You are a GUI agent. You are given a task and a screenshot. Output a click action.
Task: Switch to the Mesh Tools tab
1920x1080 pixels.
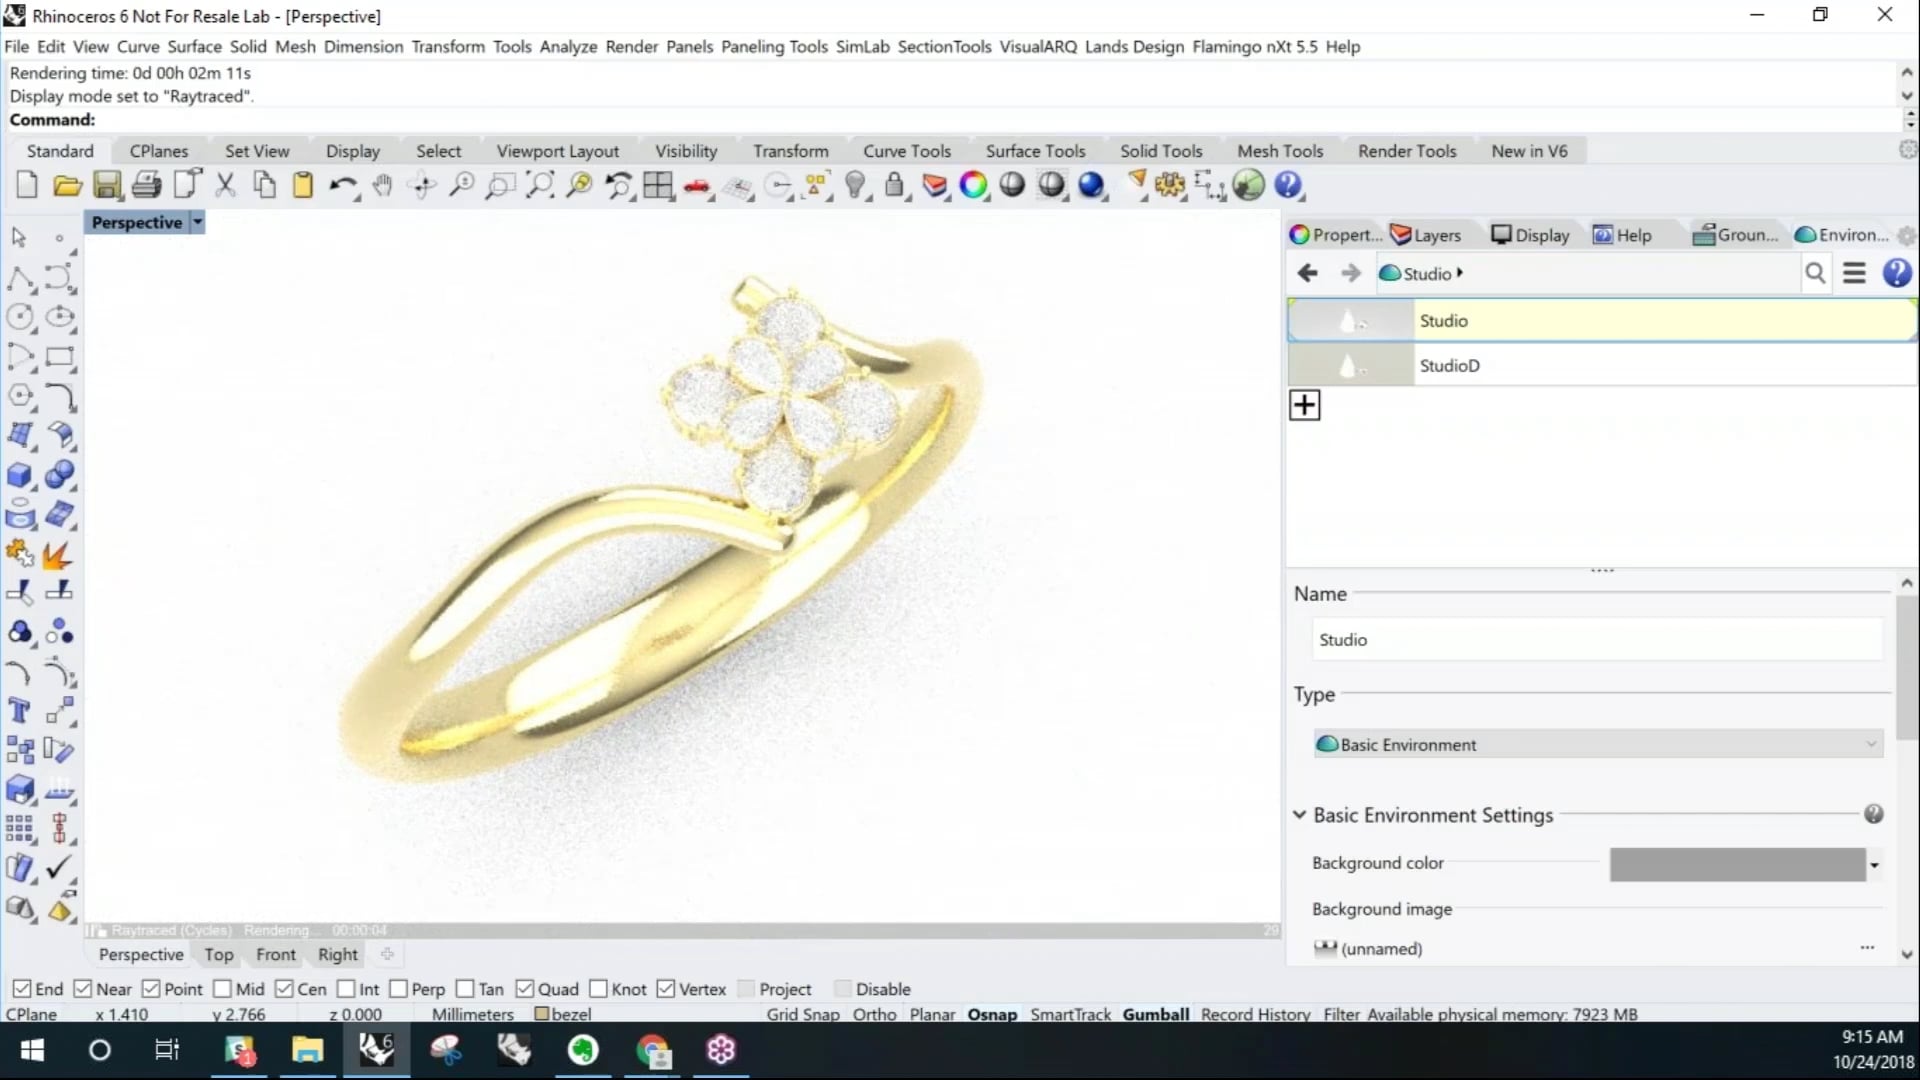(1280, 150)
